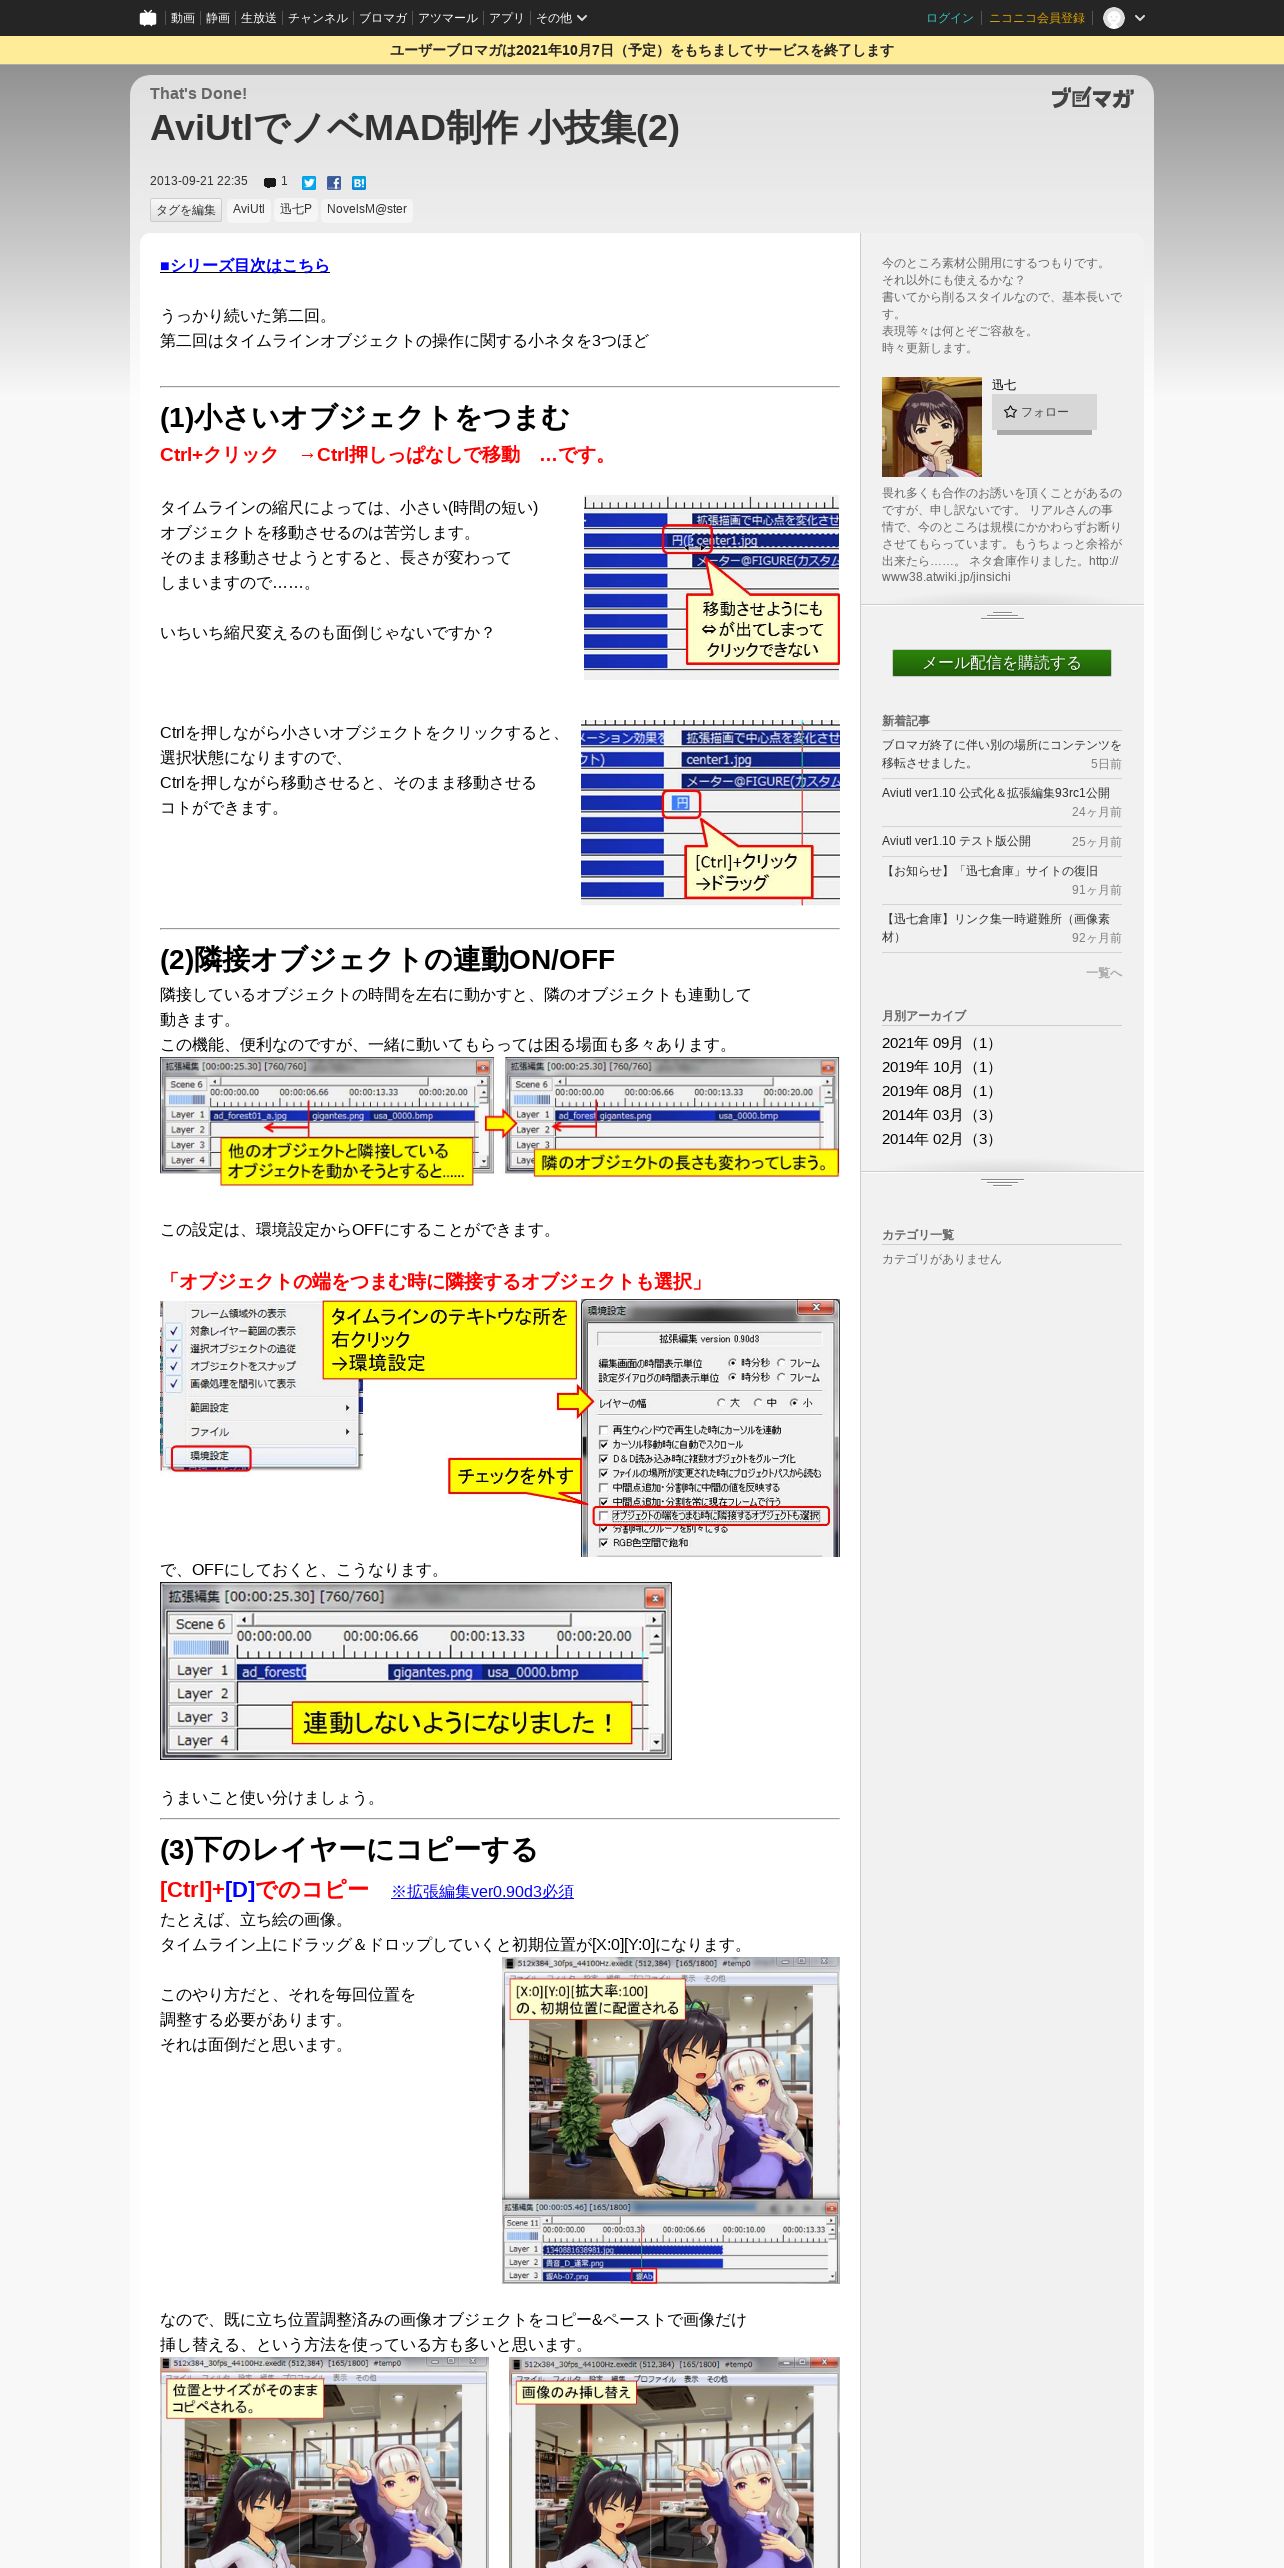Open image captioned 初期位置に配置される
This screenshot has height=2568, width=1284.
coord(671,2121)
